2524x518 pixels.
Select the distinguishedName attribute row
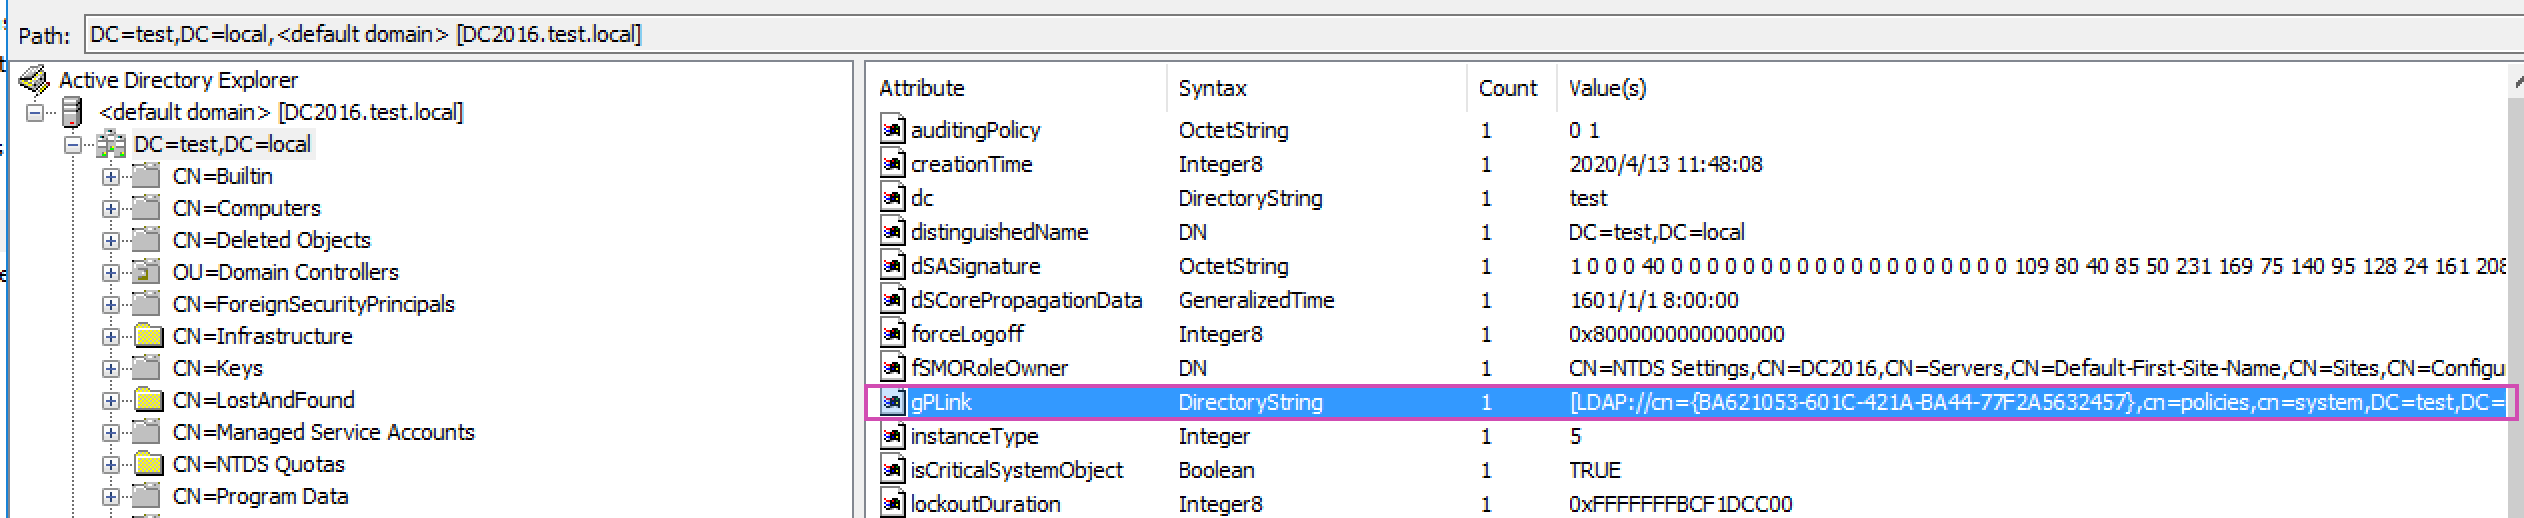click(x=999, y=232)
